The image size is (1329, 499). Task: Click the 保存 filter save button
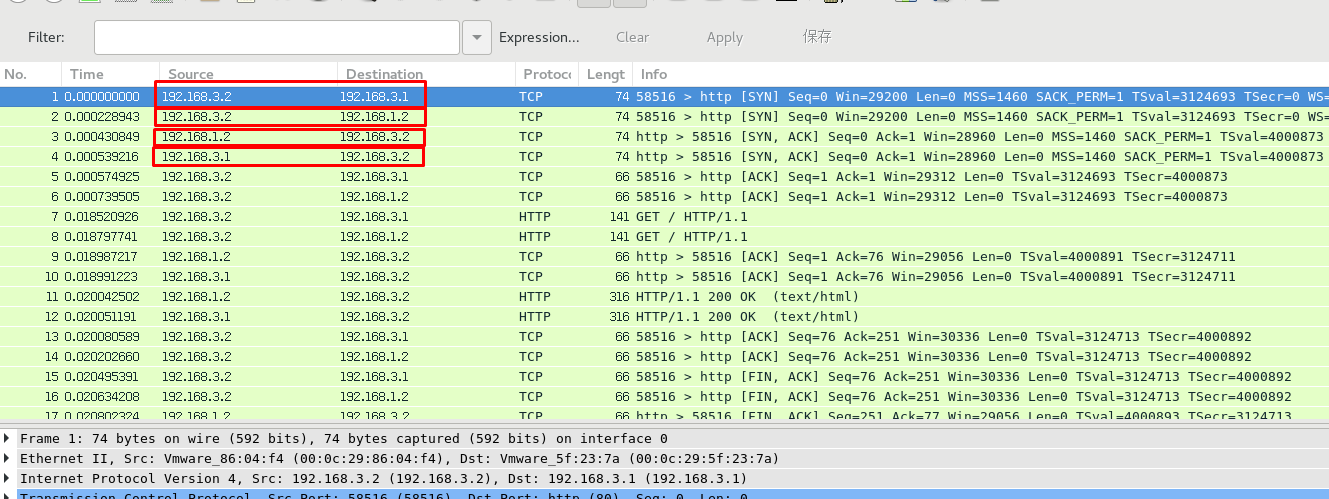point(817,37)
